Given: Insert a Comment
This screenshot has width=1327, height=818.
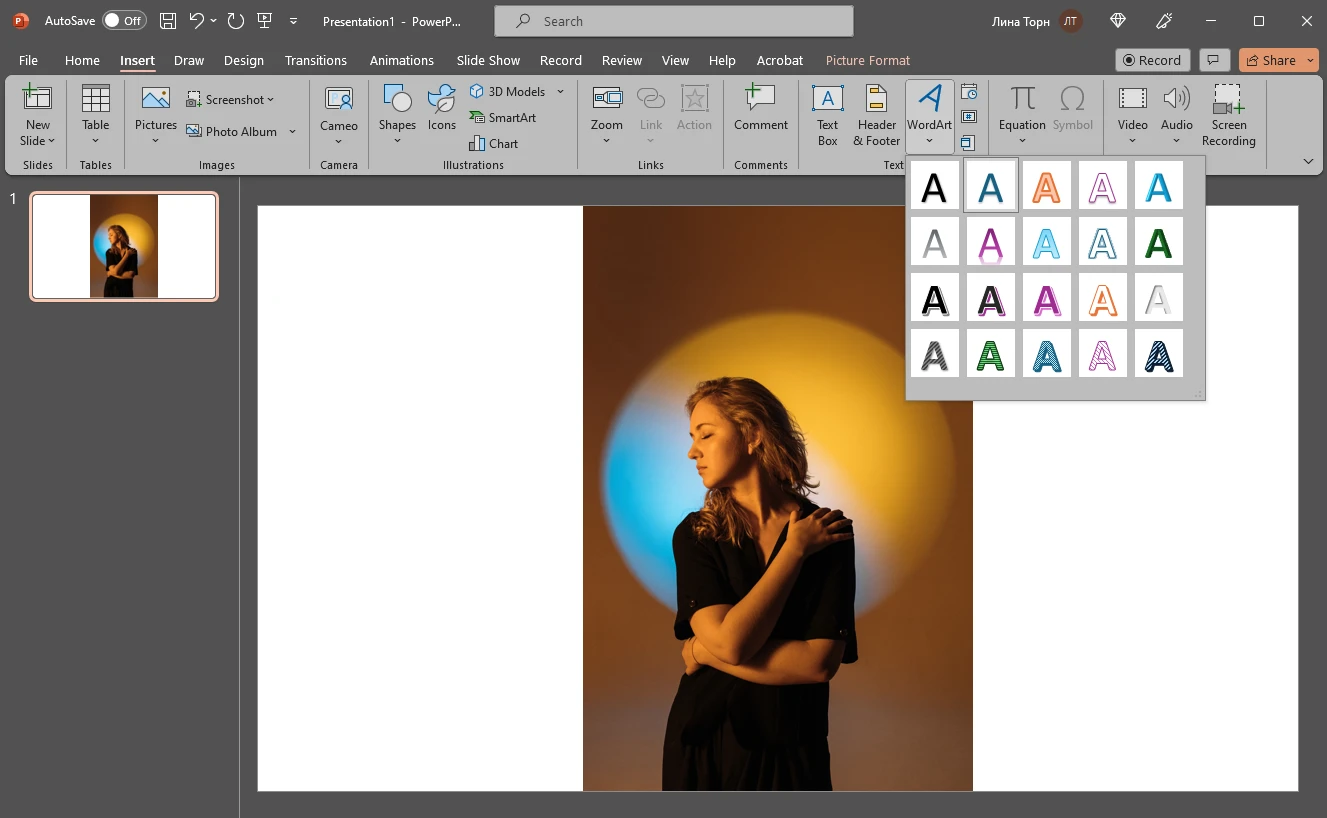Looking at the screenshot, I should pyautogui.click(x=760, y=110).
